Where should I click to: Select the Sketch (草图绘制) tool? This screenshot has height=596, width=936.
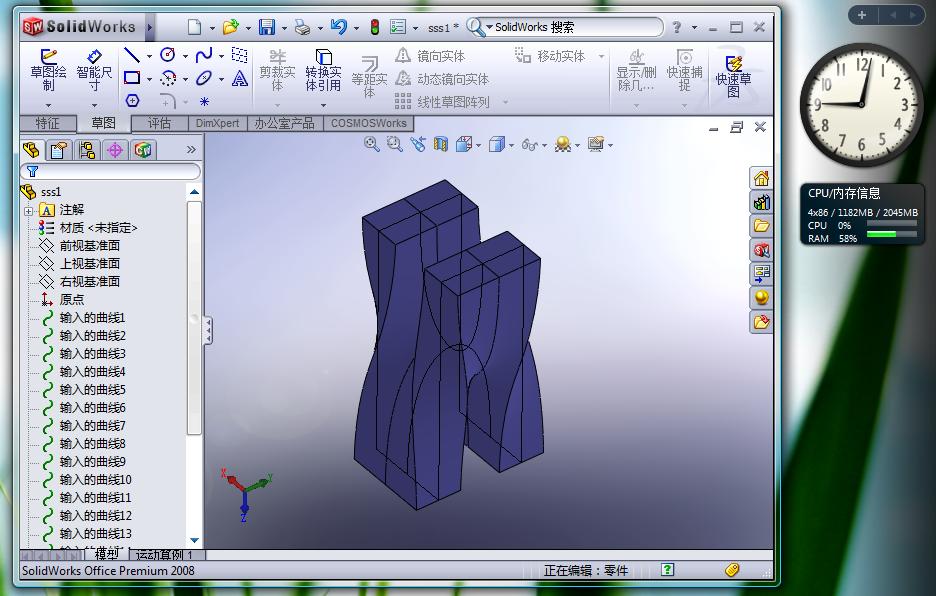[48, 70]
